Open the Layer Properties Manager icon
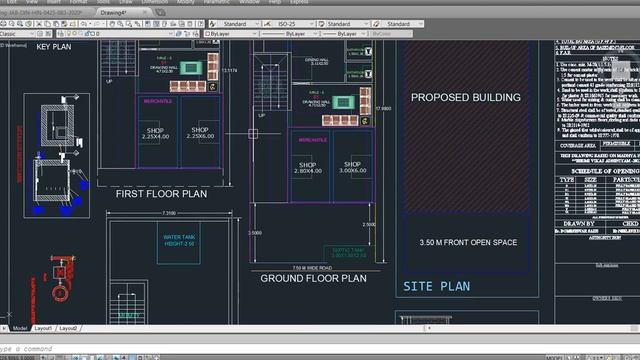Viewport: 640px width, 360px height. pos(62,34)
